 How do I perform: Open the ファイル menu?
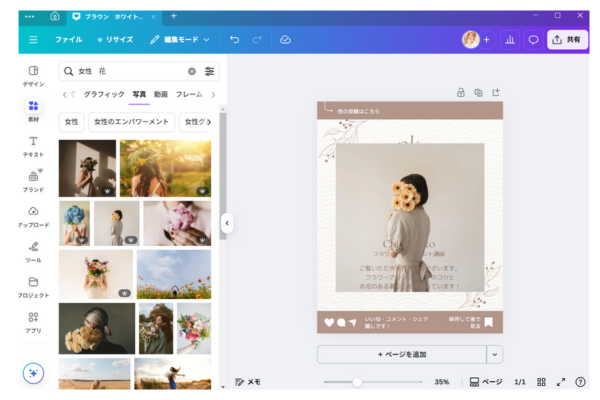(x=68, y=39)
